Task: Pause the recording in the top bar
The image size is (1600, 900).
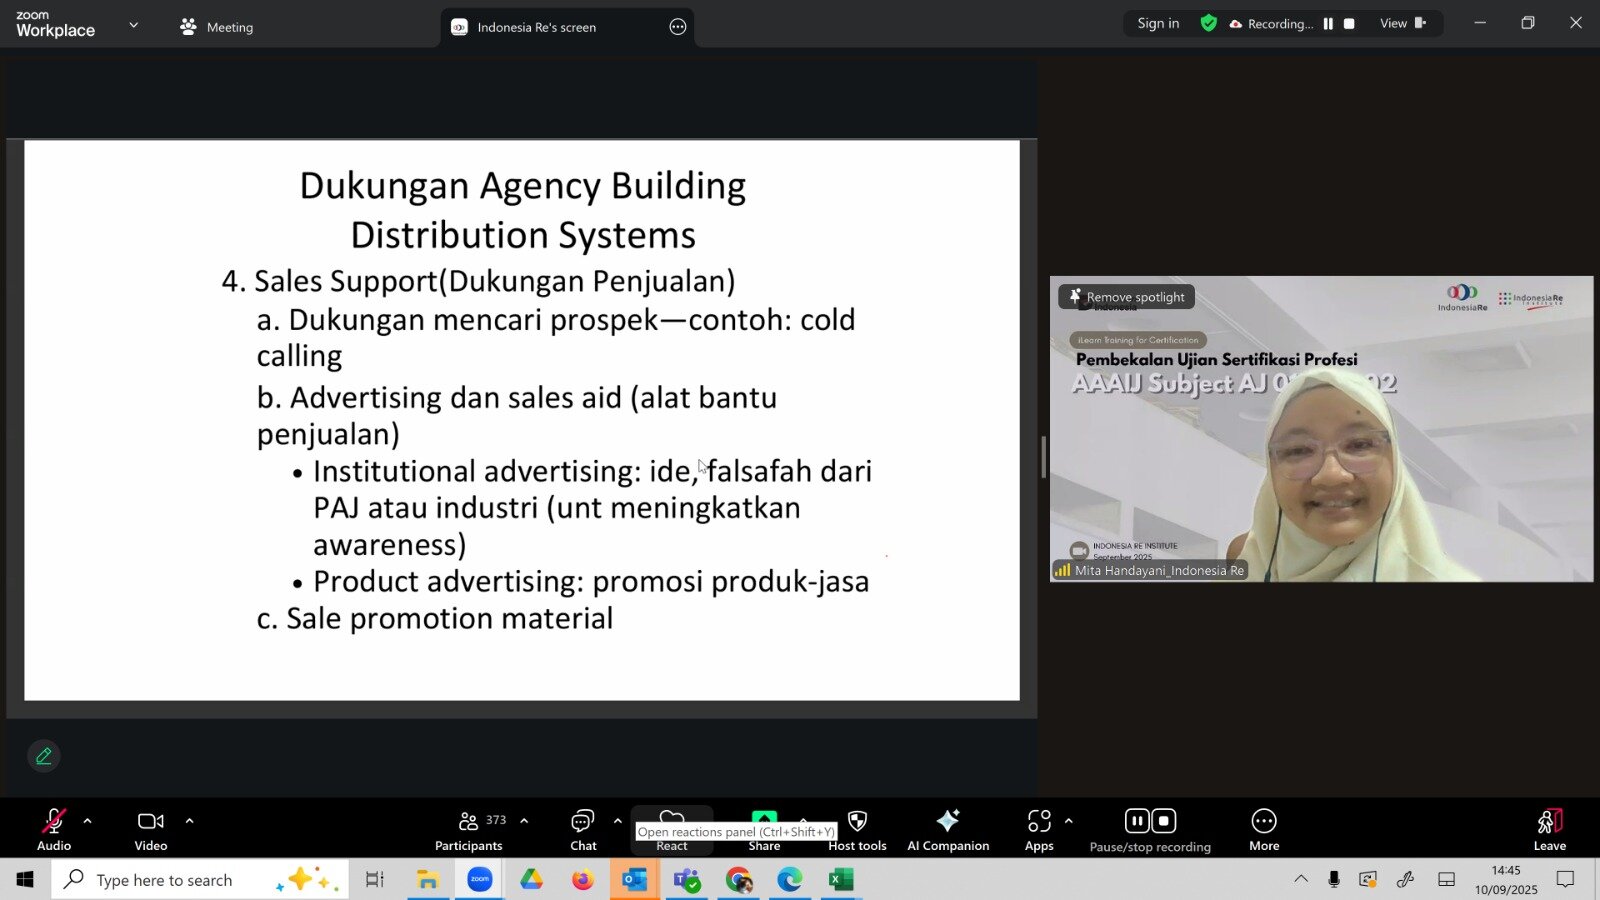Action: pyautogui.click(x=1328, y=24)
